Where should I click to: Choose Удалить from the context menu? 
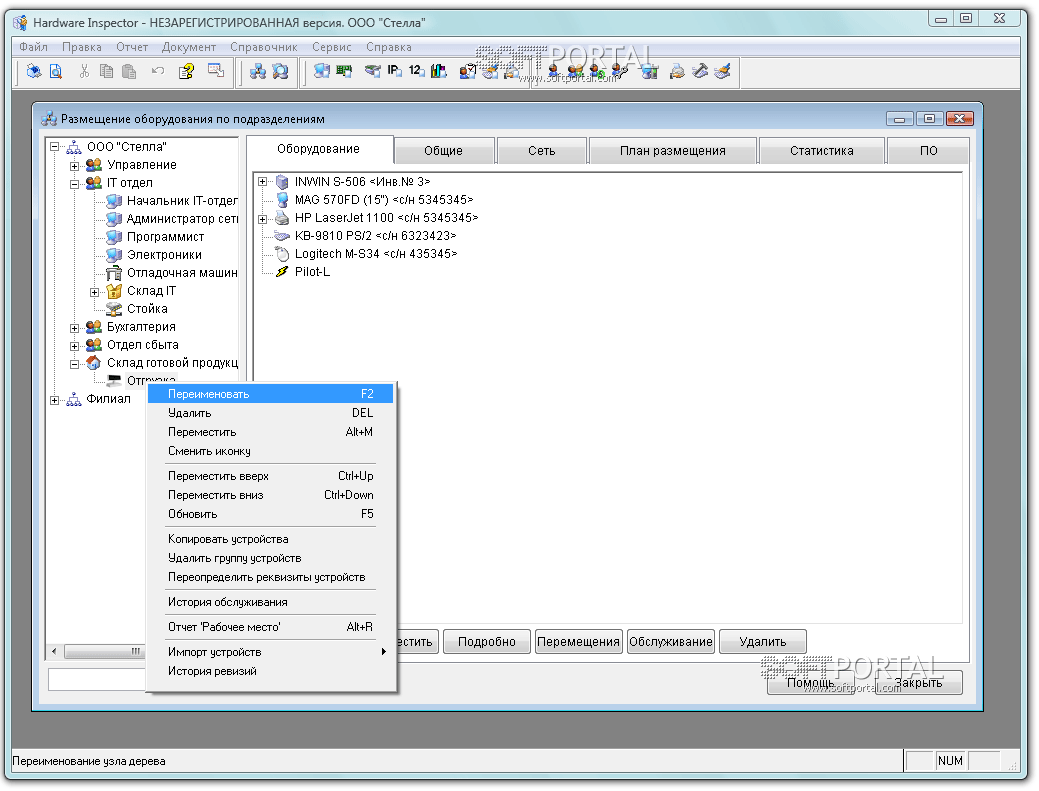tap(271, 413)
